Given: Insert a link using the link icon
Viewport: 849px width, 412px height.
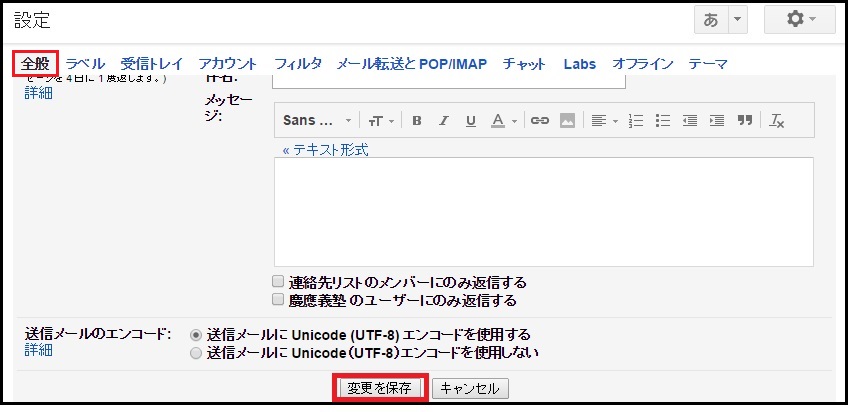Looking at the screenshot, I should 540,121.
